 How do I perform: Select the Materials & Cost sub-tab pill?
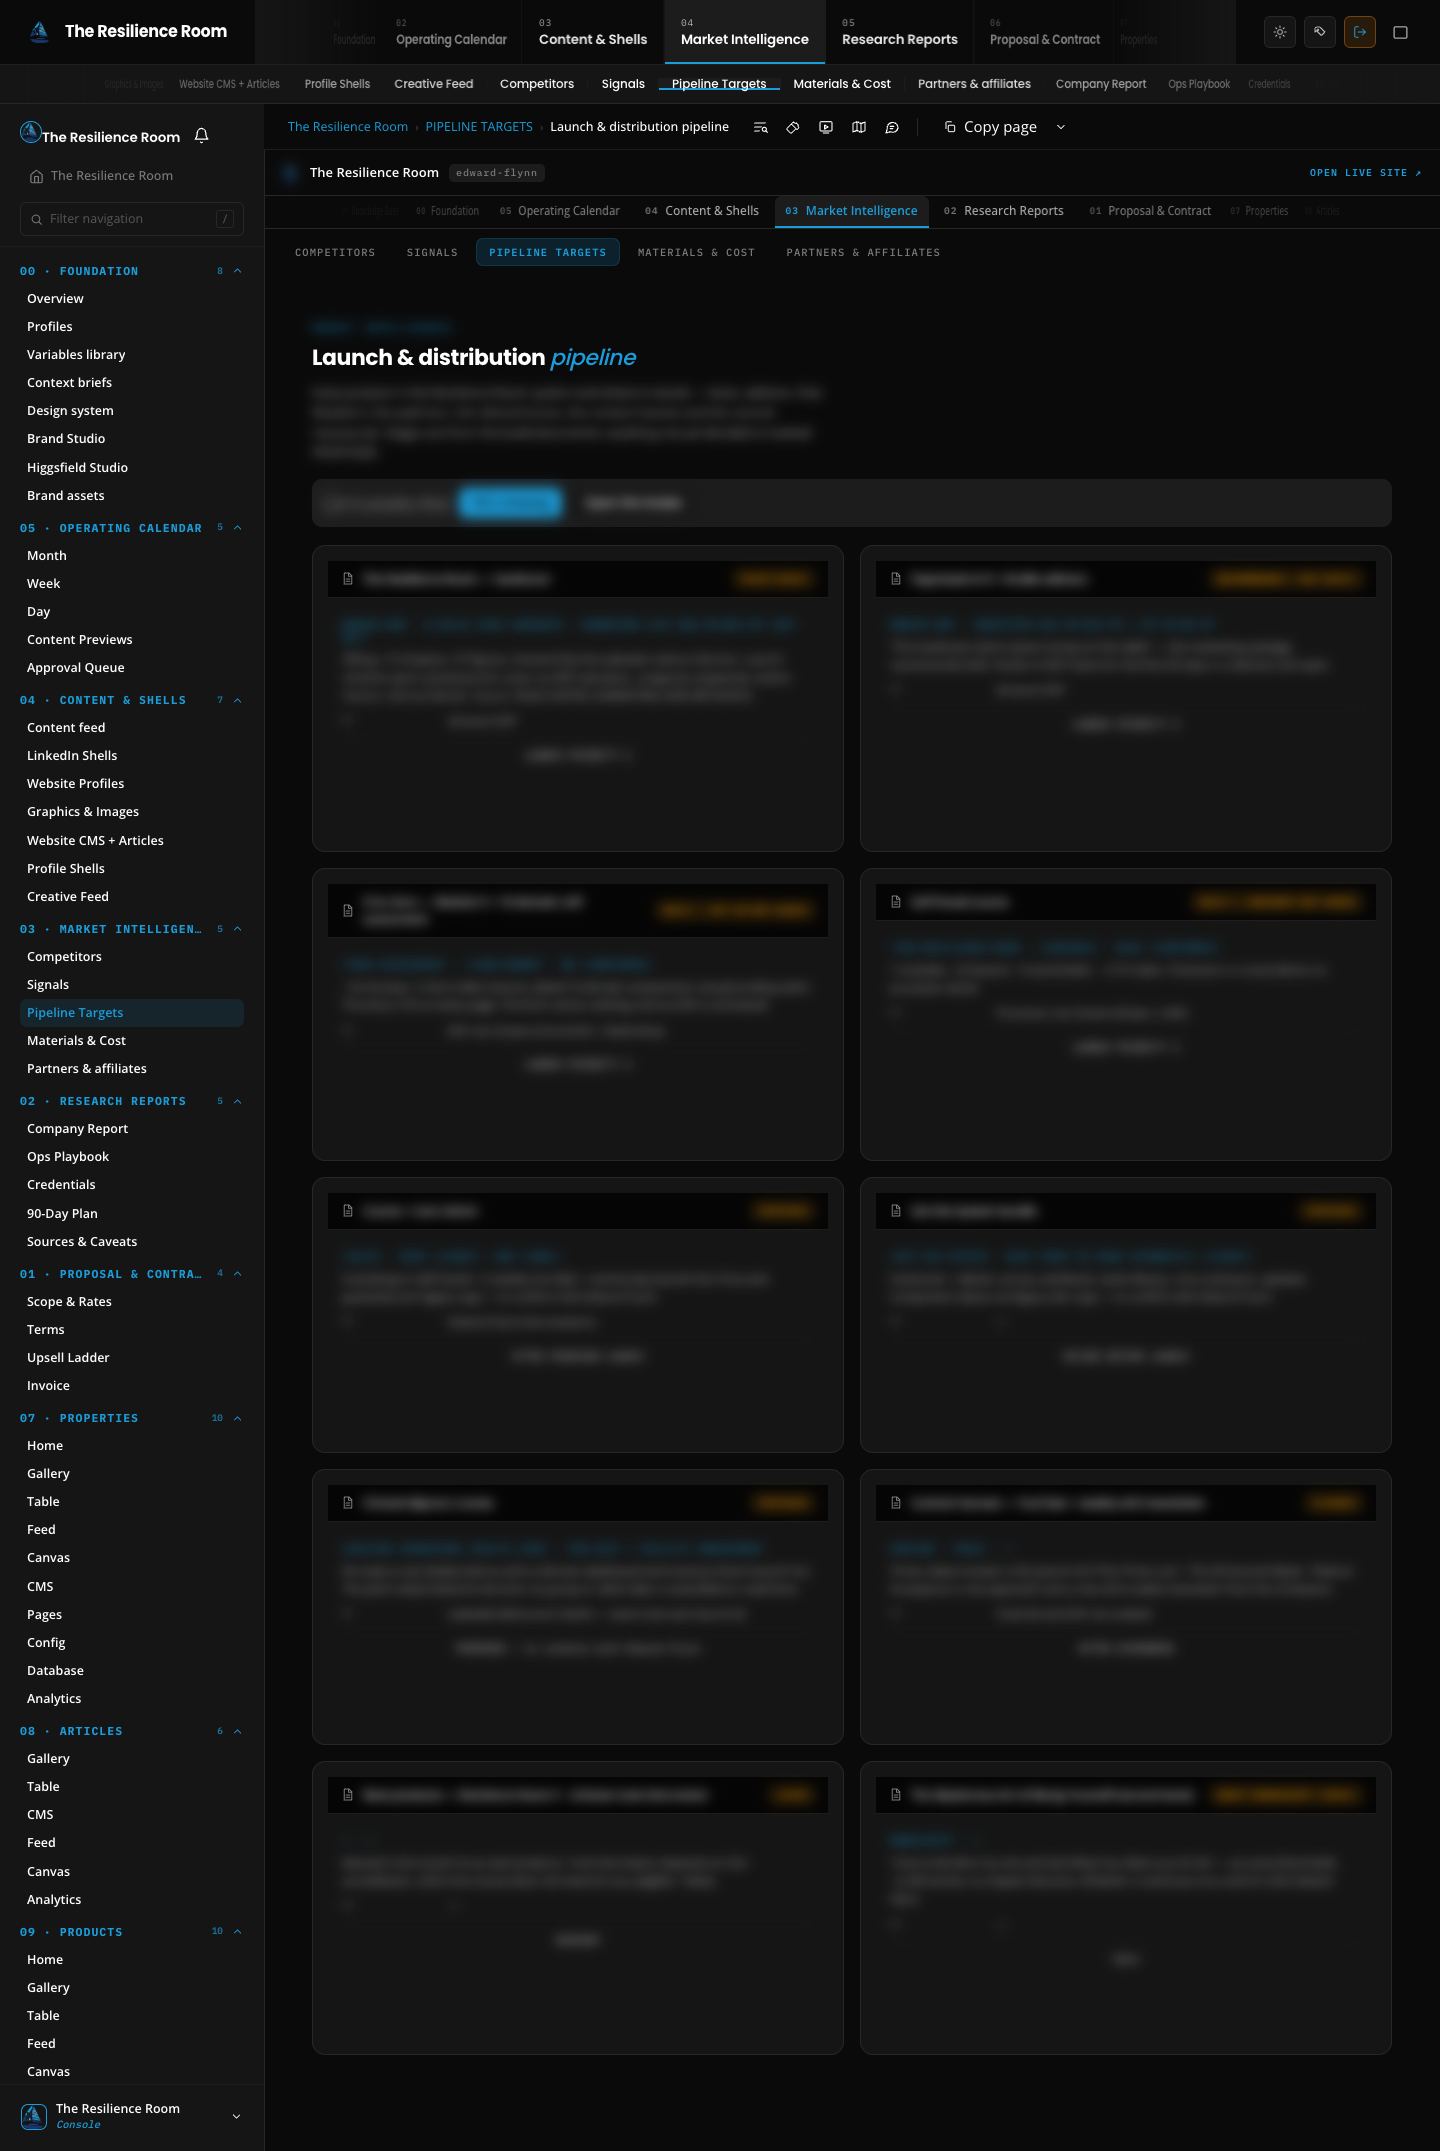pyautogui.click(x=696, y=252)
